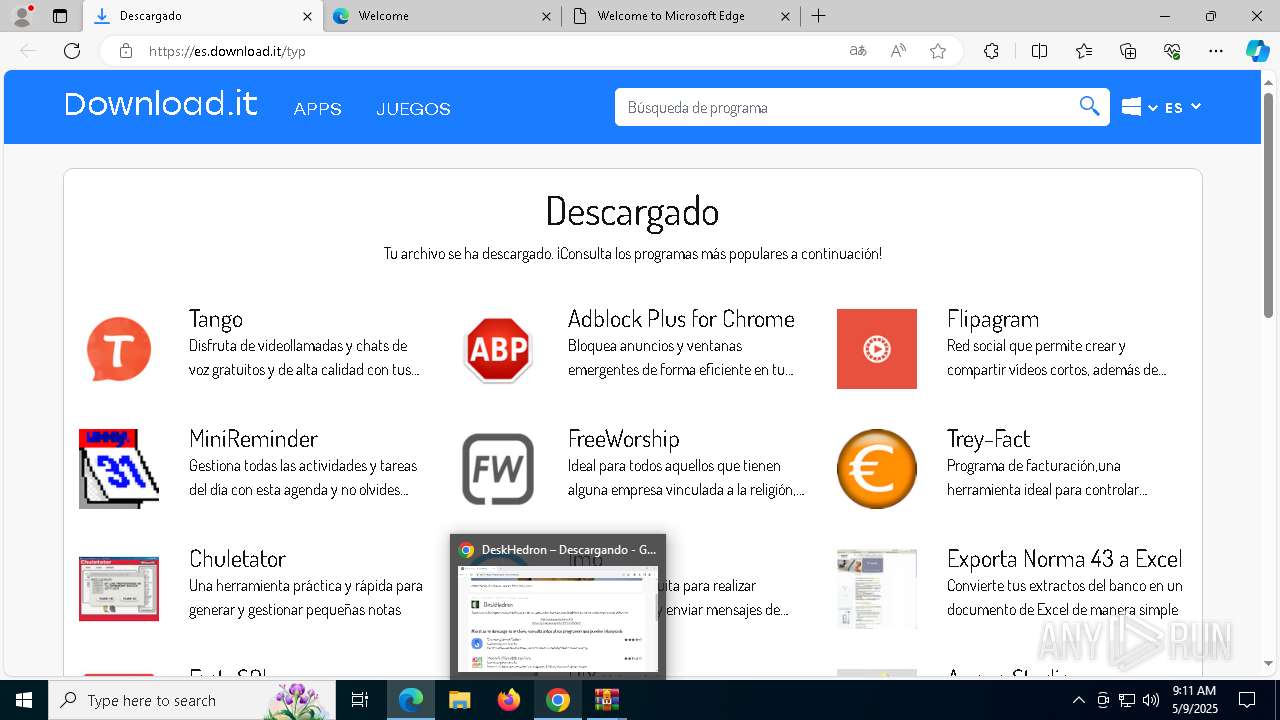Open Settings and more menu
The width and height of the screenshot is (1280, 720).
pos(1216,51)
